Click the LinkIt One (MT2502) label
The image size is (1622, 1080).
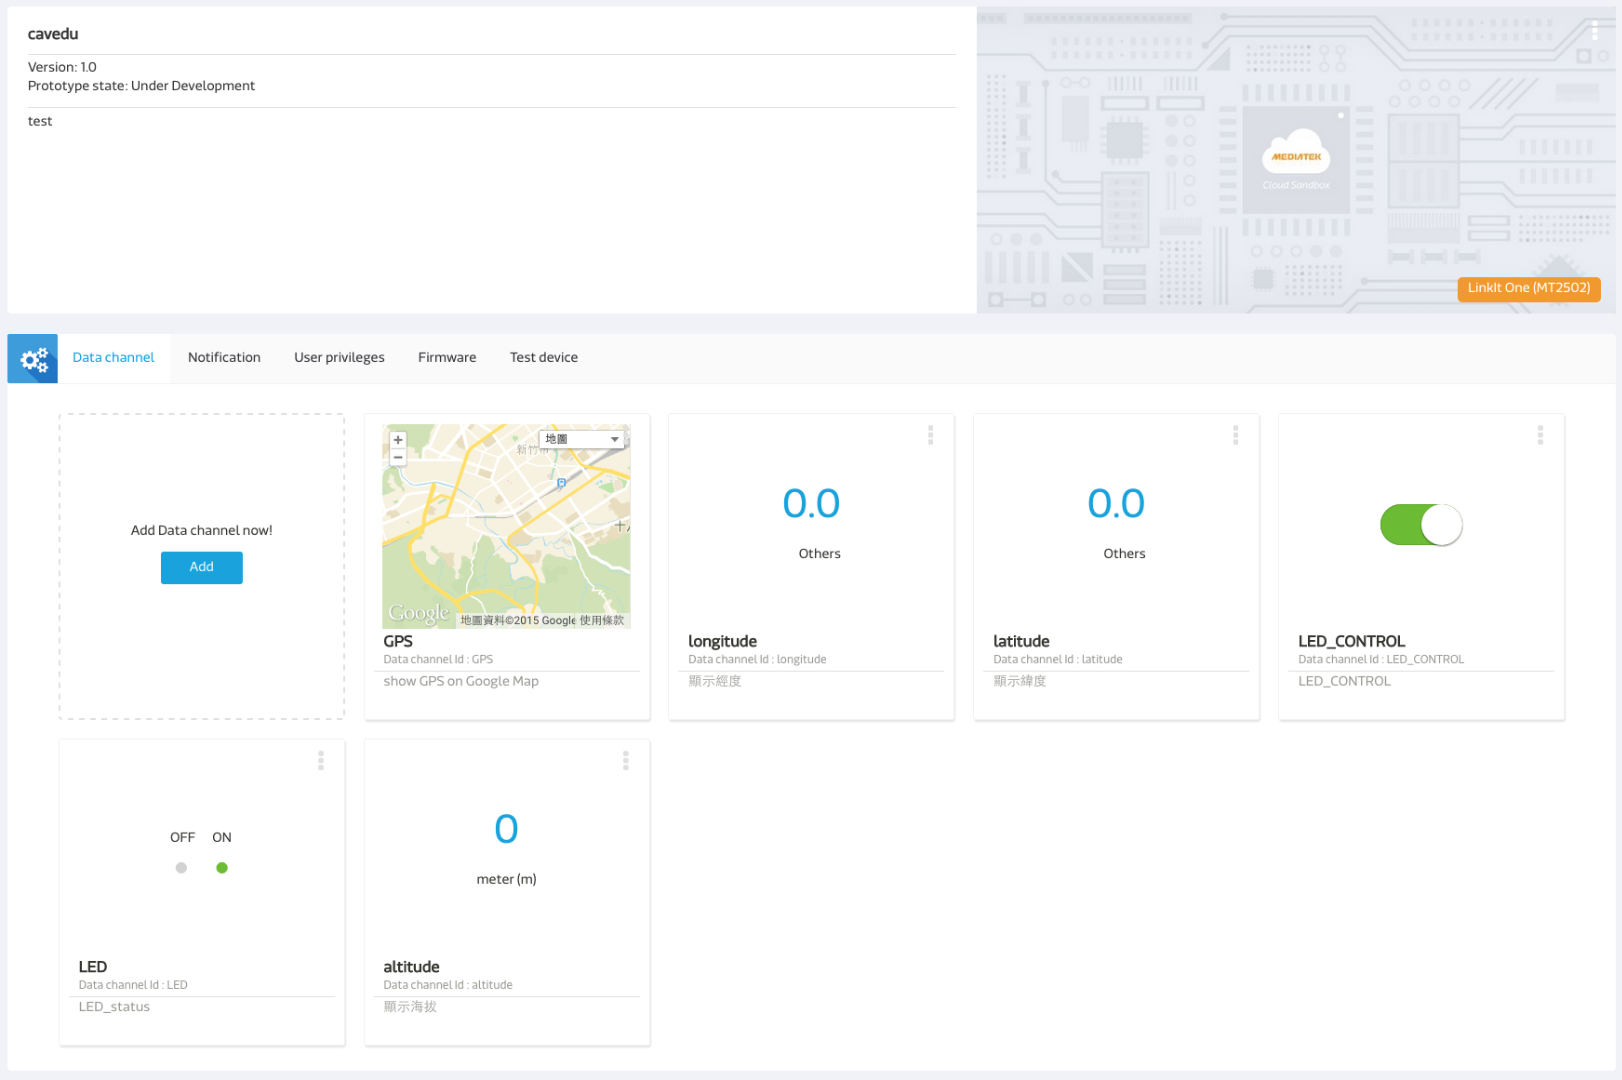click(x=1528, y=288)
